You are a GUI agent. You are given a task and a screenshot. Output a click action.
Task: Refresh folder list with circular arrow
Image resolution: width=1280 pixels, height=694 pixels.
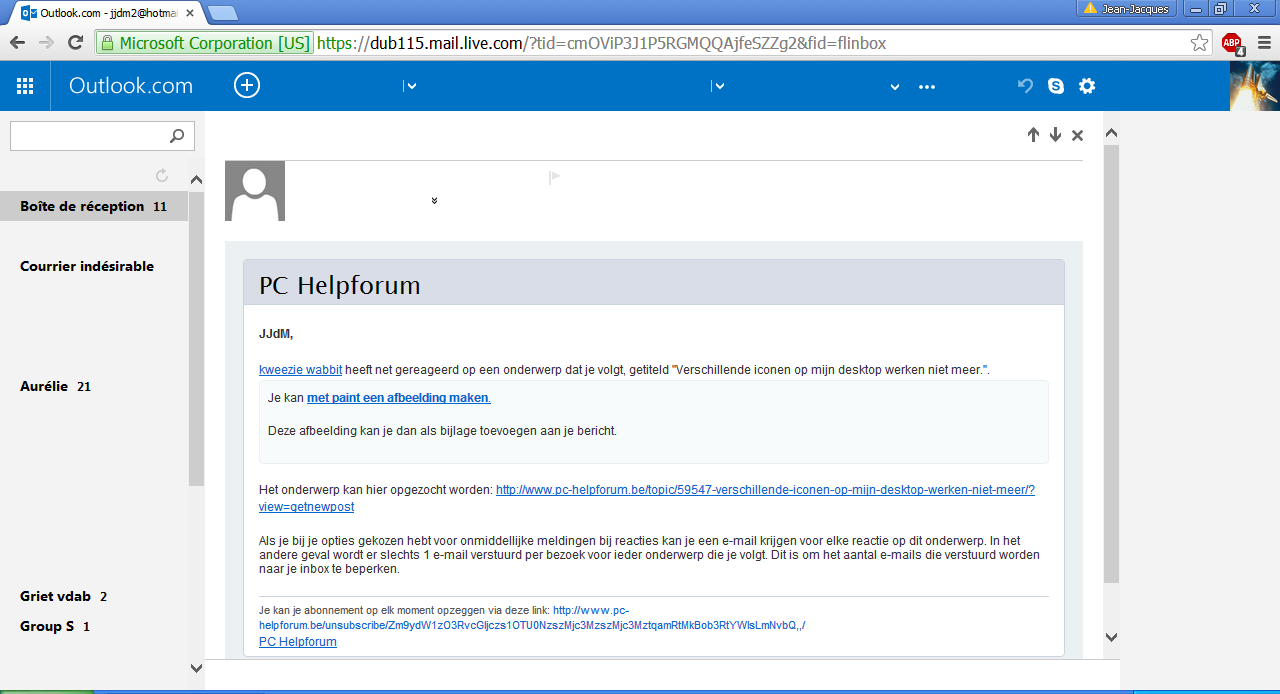click(162, 176)
